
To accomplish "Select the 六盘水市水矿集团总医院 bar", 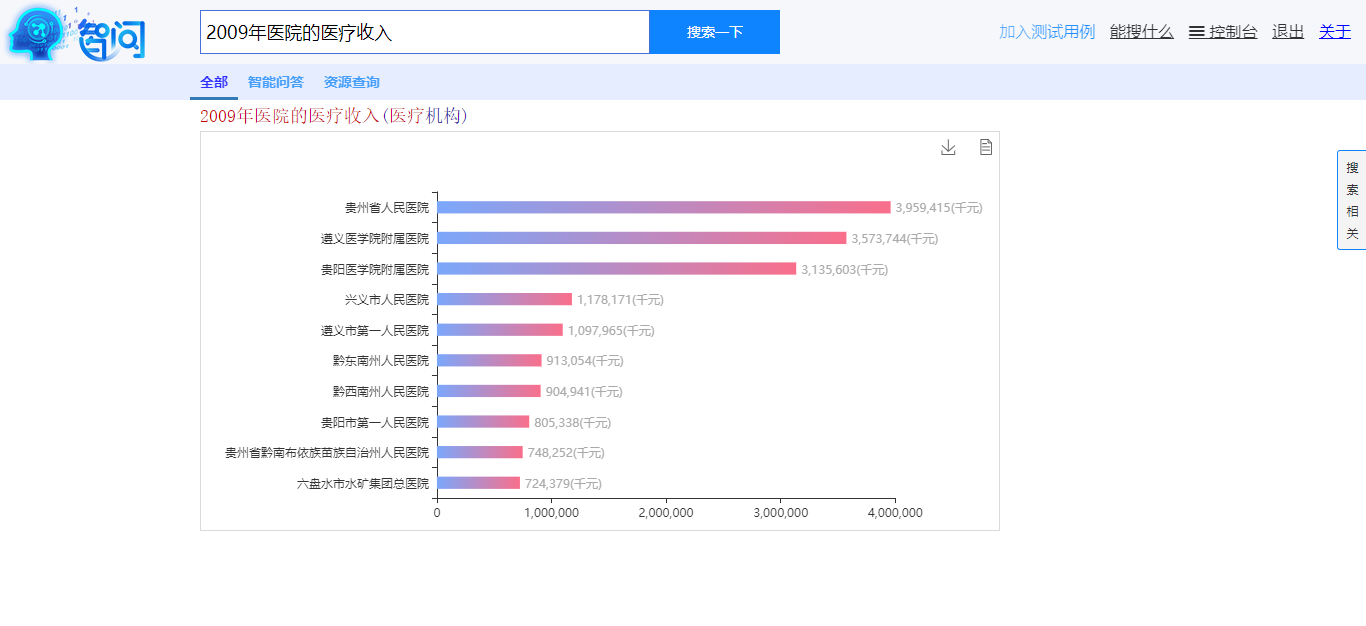I will coord(478,483).
